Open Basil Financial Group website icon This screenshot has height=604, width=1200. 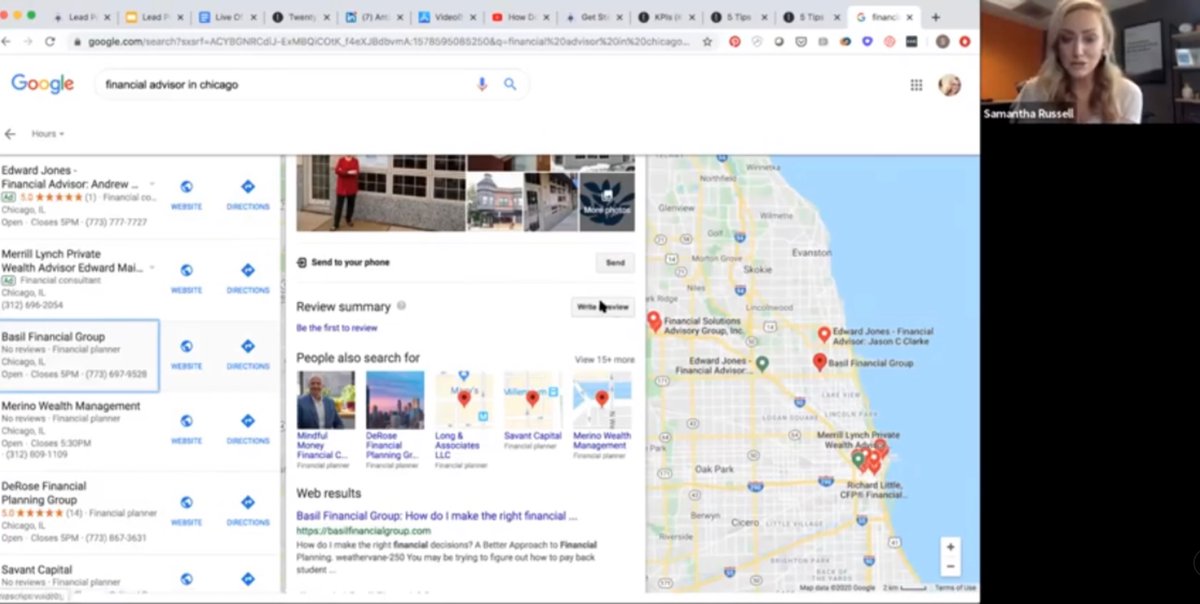point(186,354)
